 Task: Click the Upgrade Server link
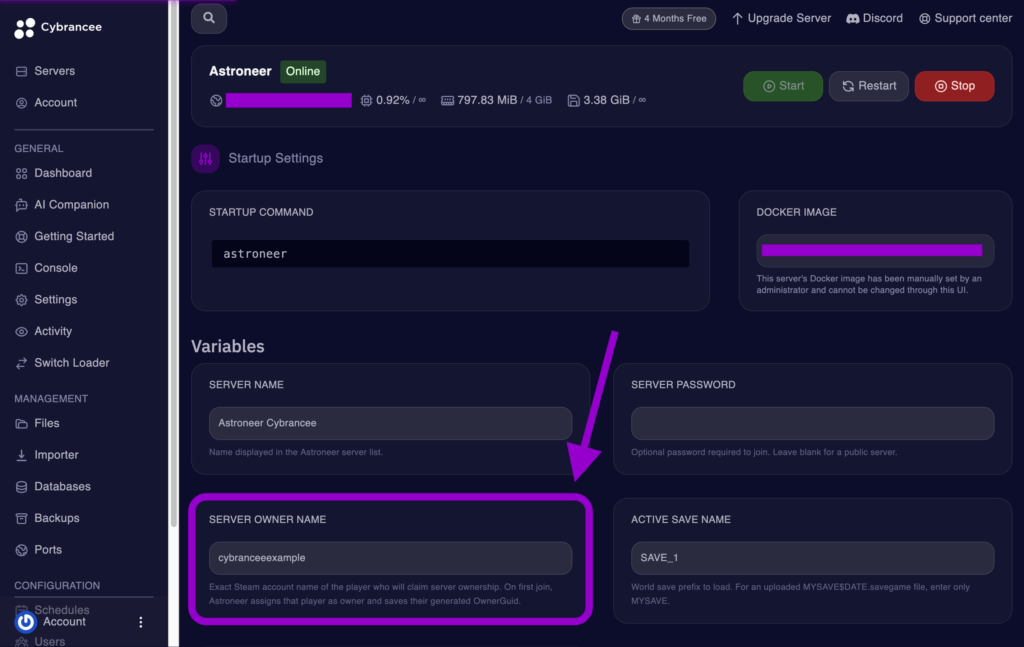pos(781,18)
